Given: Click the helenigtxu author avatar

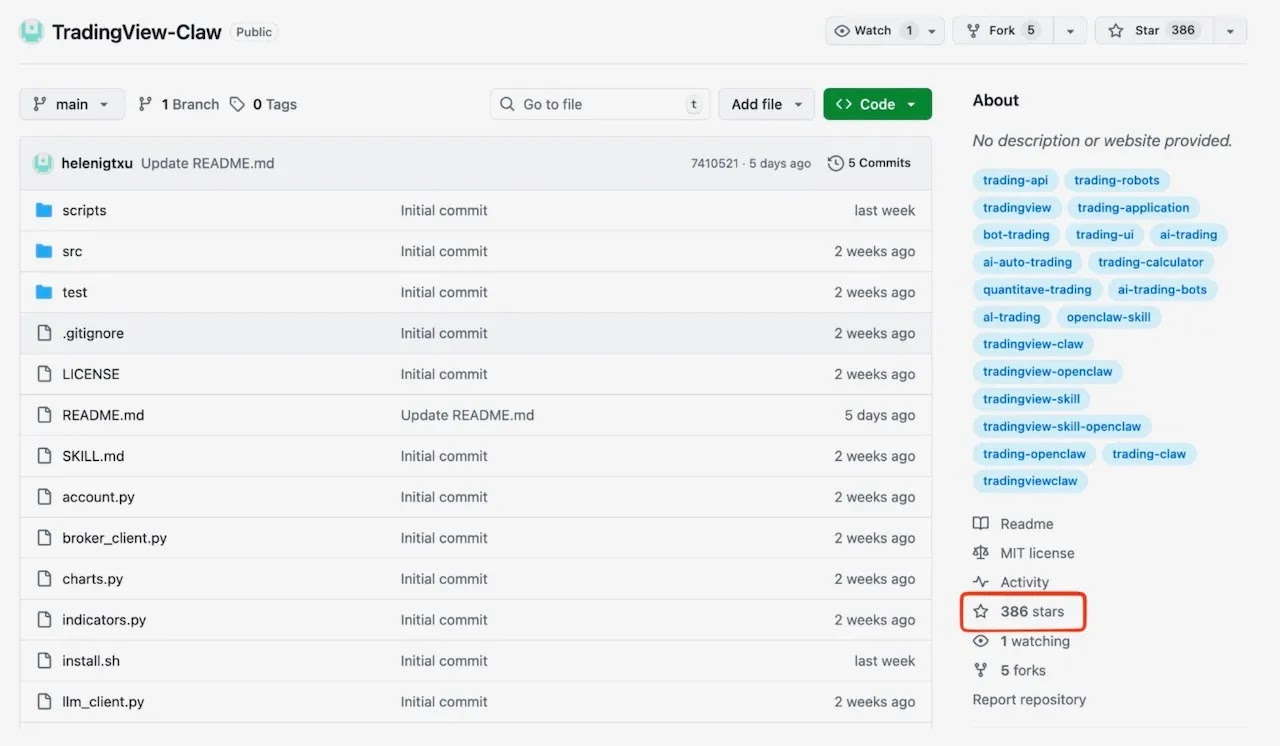Looking at the screenshot, I should click(43, 163).
